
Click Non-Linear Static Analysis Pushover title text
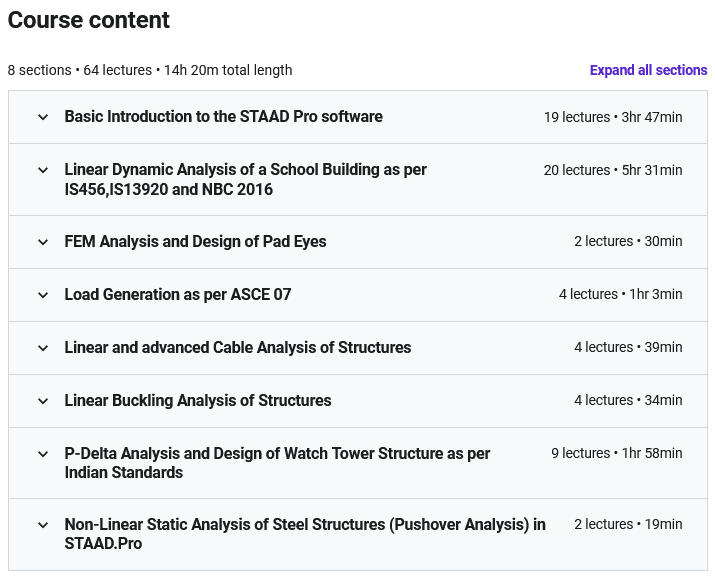click(305, 534)
